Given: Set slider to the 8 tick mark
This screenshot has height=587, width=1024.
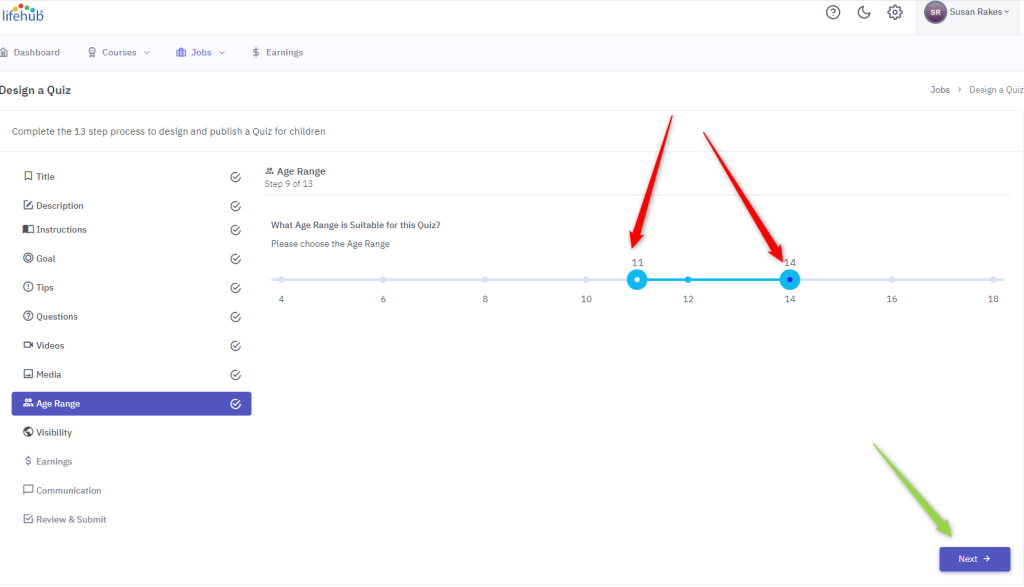Looking at the screenshot, I should click(485, 279).
